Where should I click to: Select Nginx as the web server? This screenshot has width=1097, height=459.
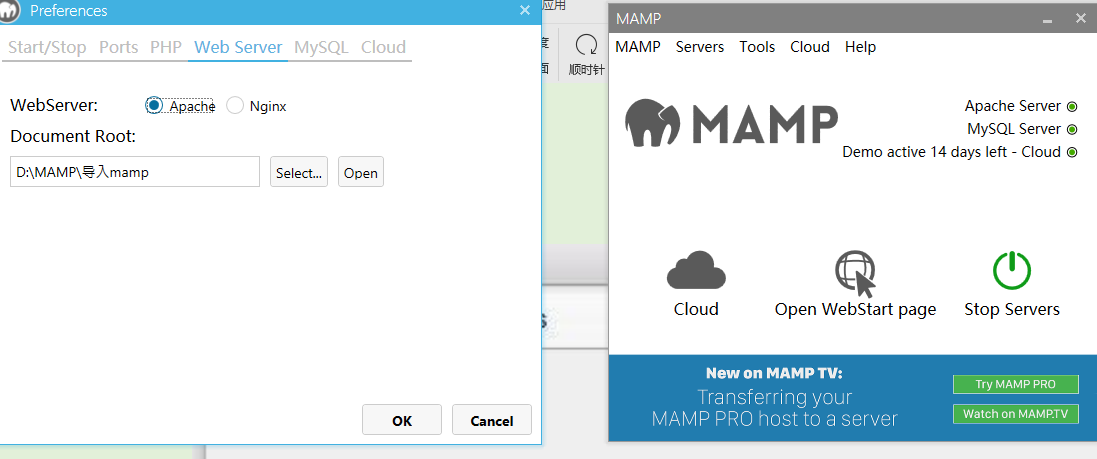click(x=234, y=106)
